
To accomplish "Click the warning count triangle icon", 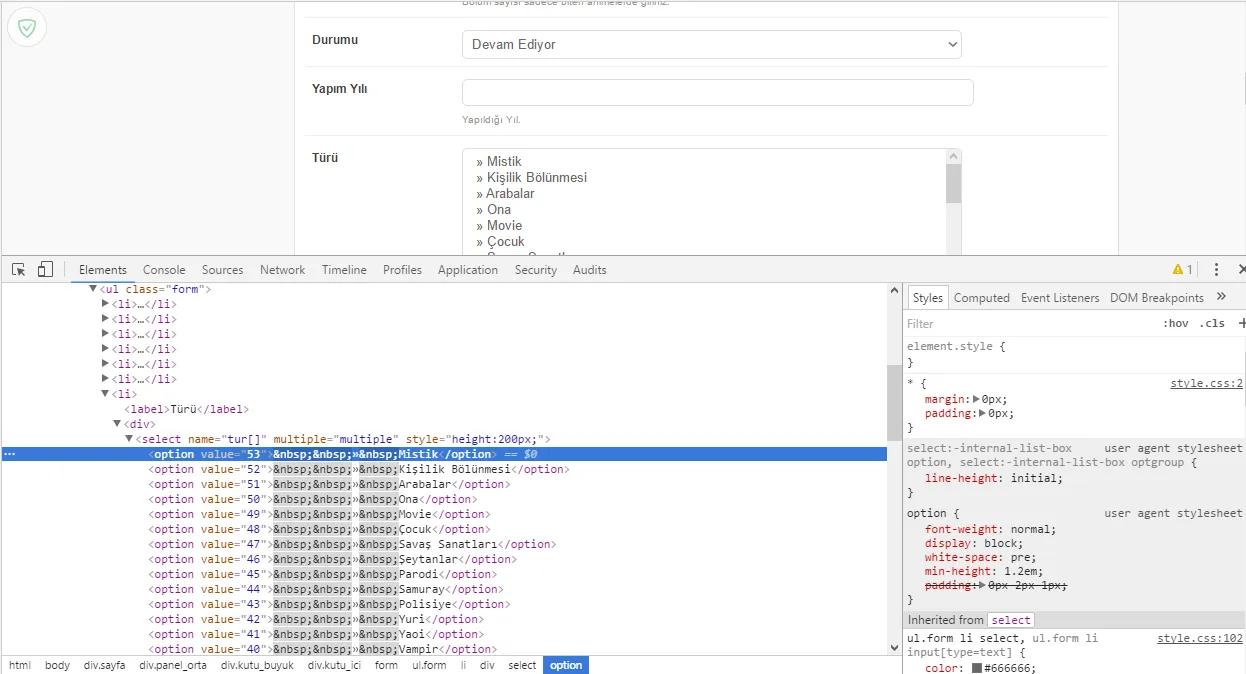I will click(1178, 270).
